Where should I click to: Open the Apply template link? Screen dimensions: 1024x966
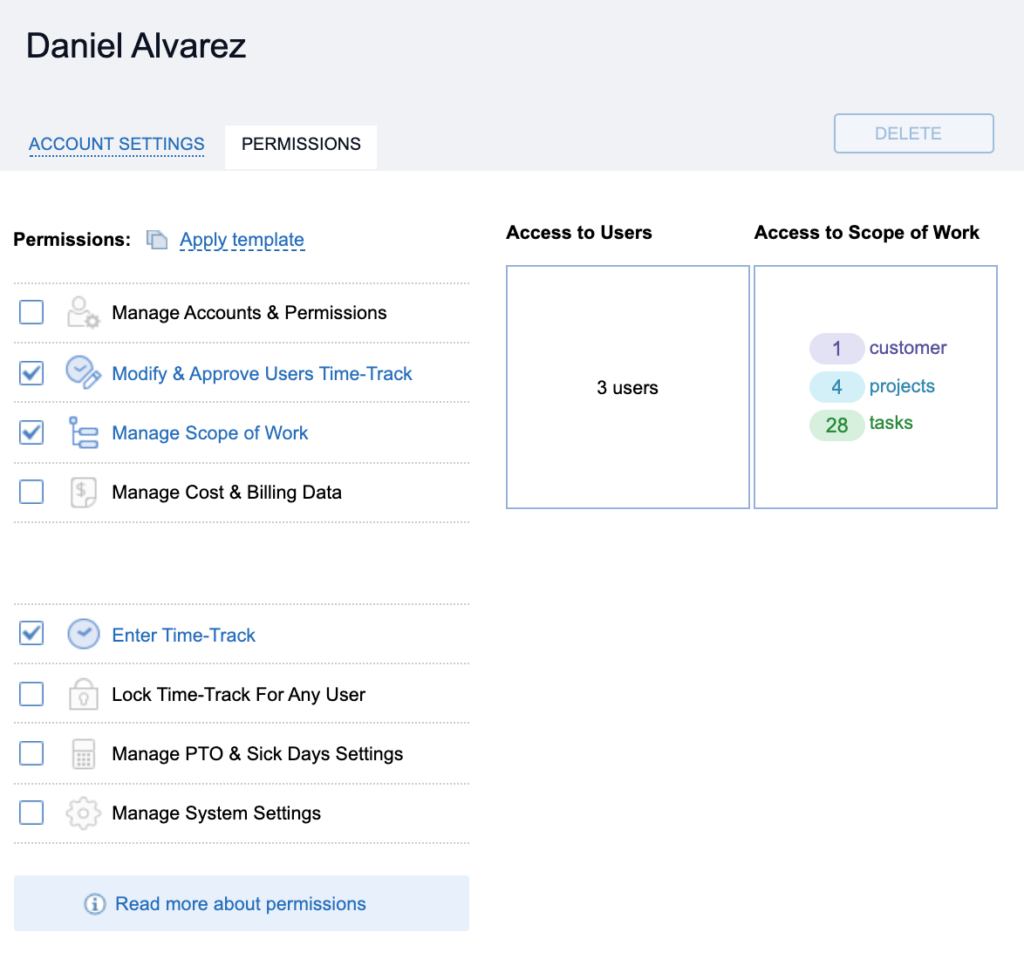241,239
